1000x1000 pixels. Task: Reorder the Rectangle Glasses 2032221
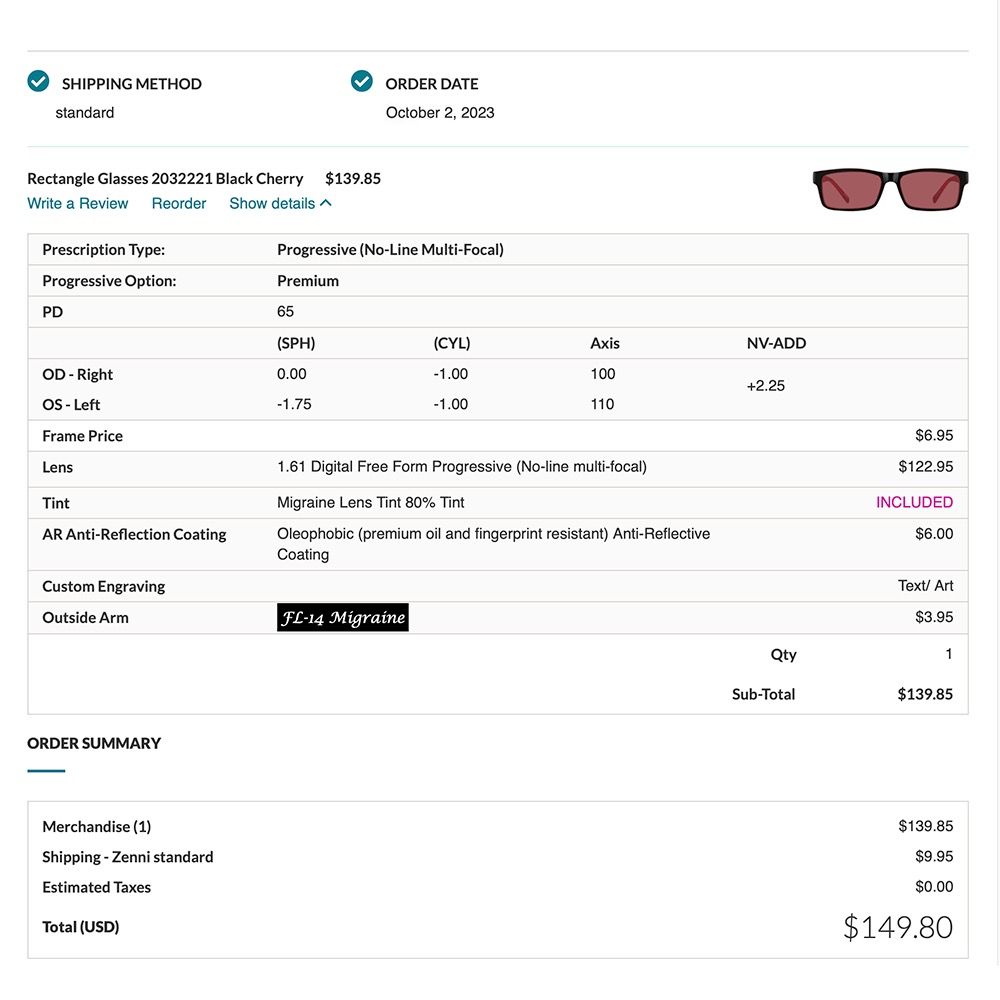[178, 203]
